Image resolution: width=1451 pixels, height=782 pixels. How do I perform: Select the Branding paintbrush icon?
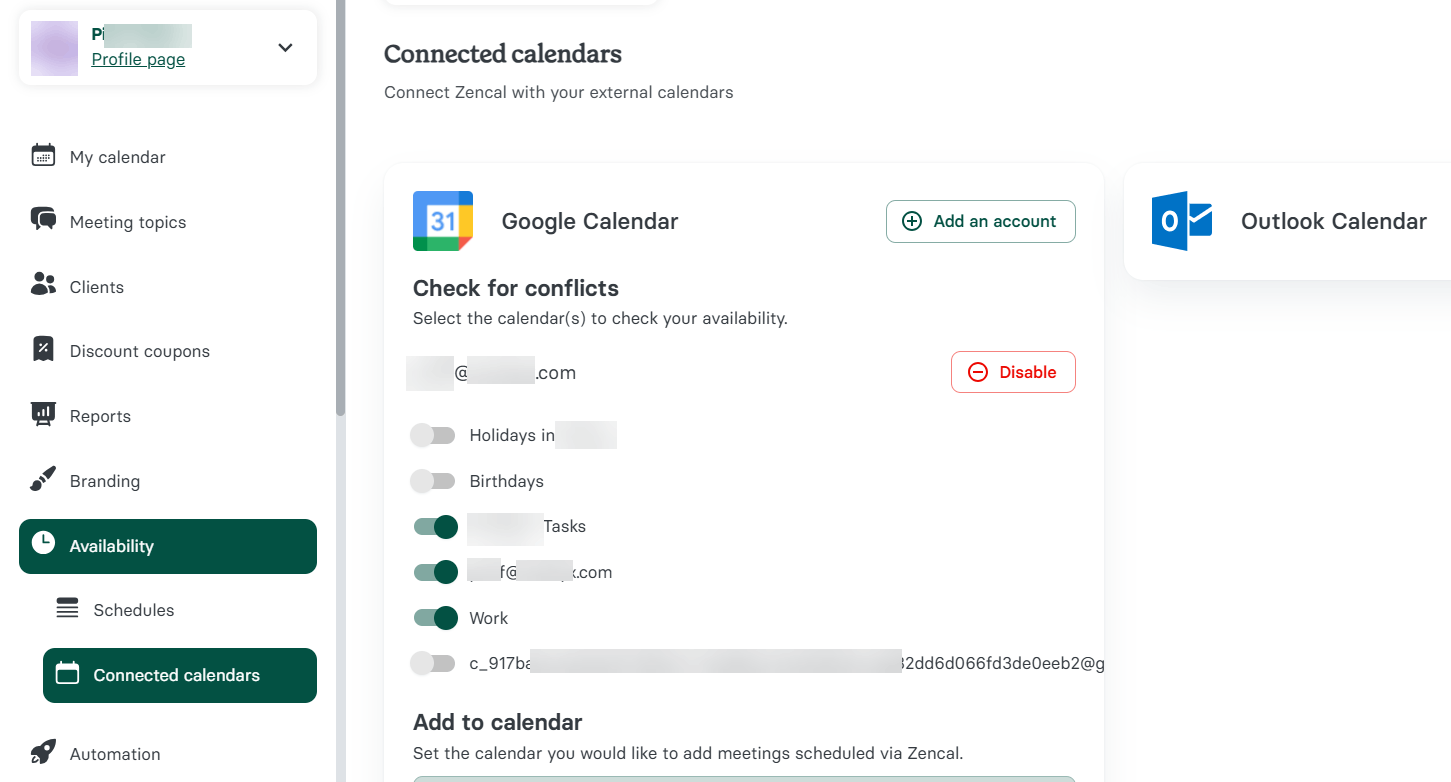(43, 480)
